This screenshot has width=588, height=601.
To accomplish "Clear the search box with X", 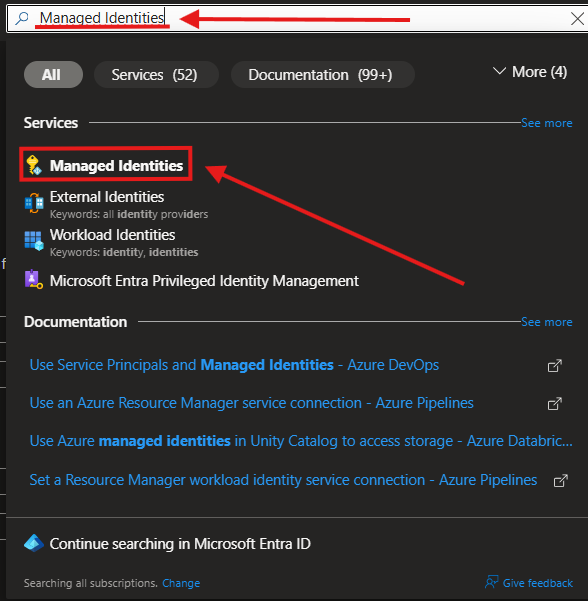I will 577,18.
